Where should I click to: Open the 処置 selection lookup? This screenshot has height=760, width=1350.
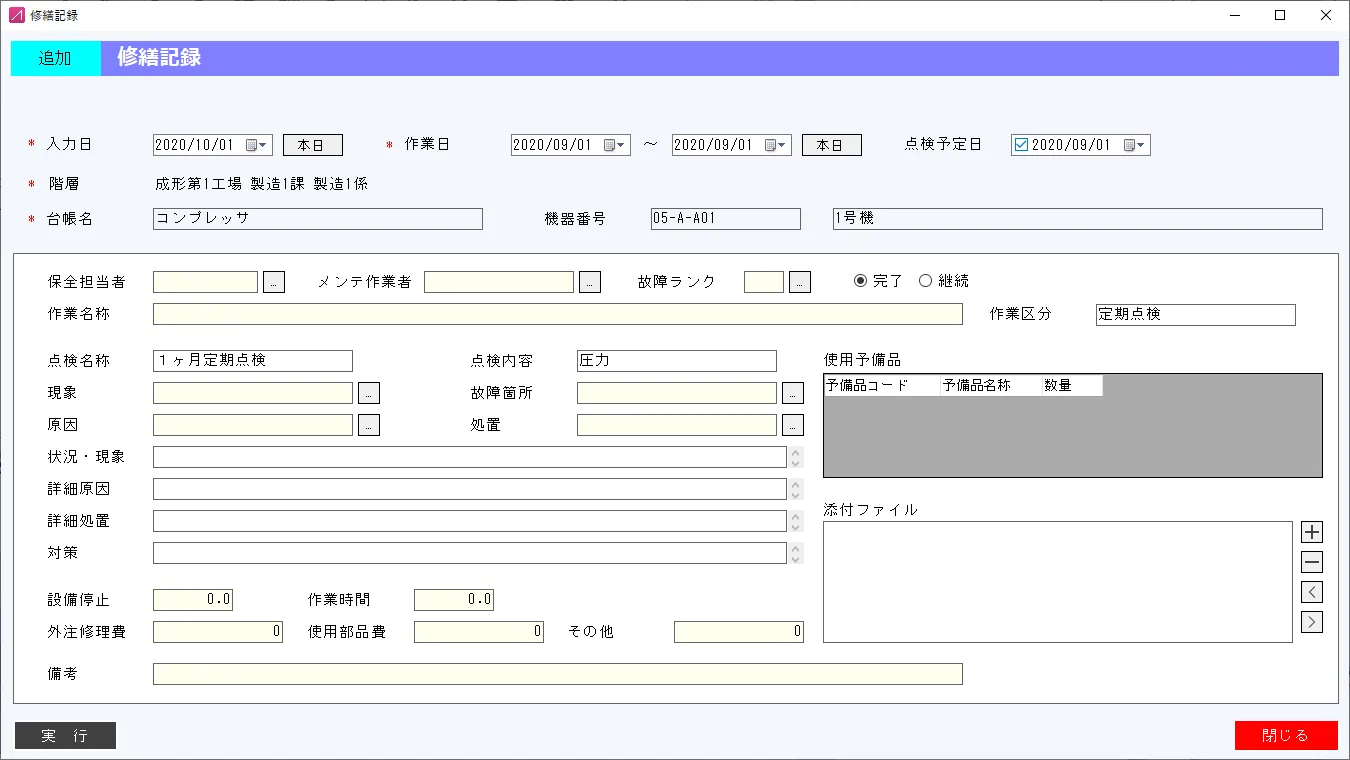point(792,424)
